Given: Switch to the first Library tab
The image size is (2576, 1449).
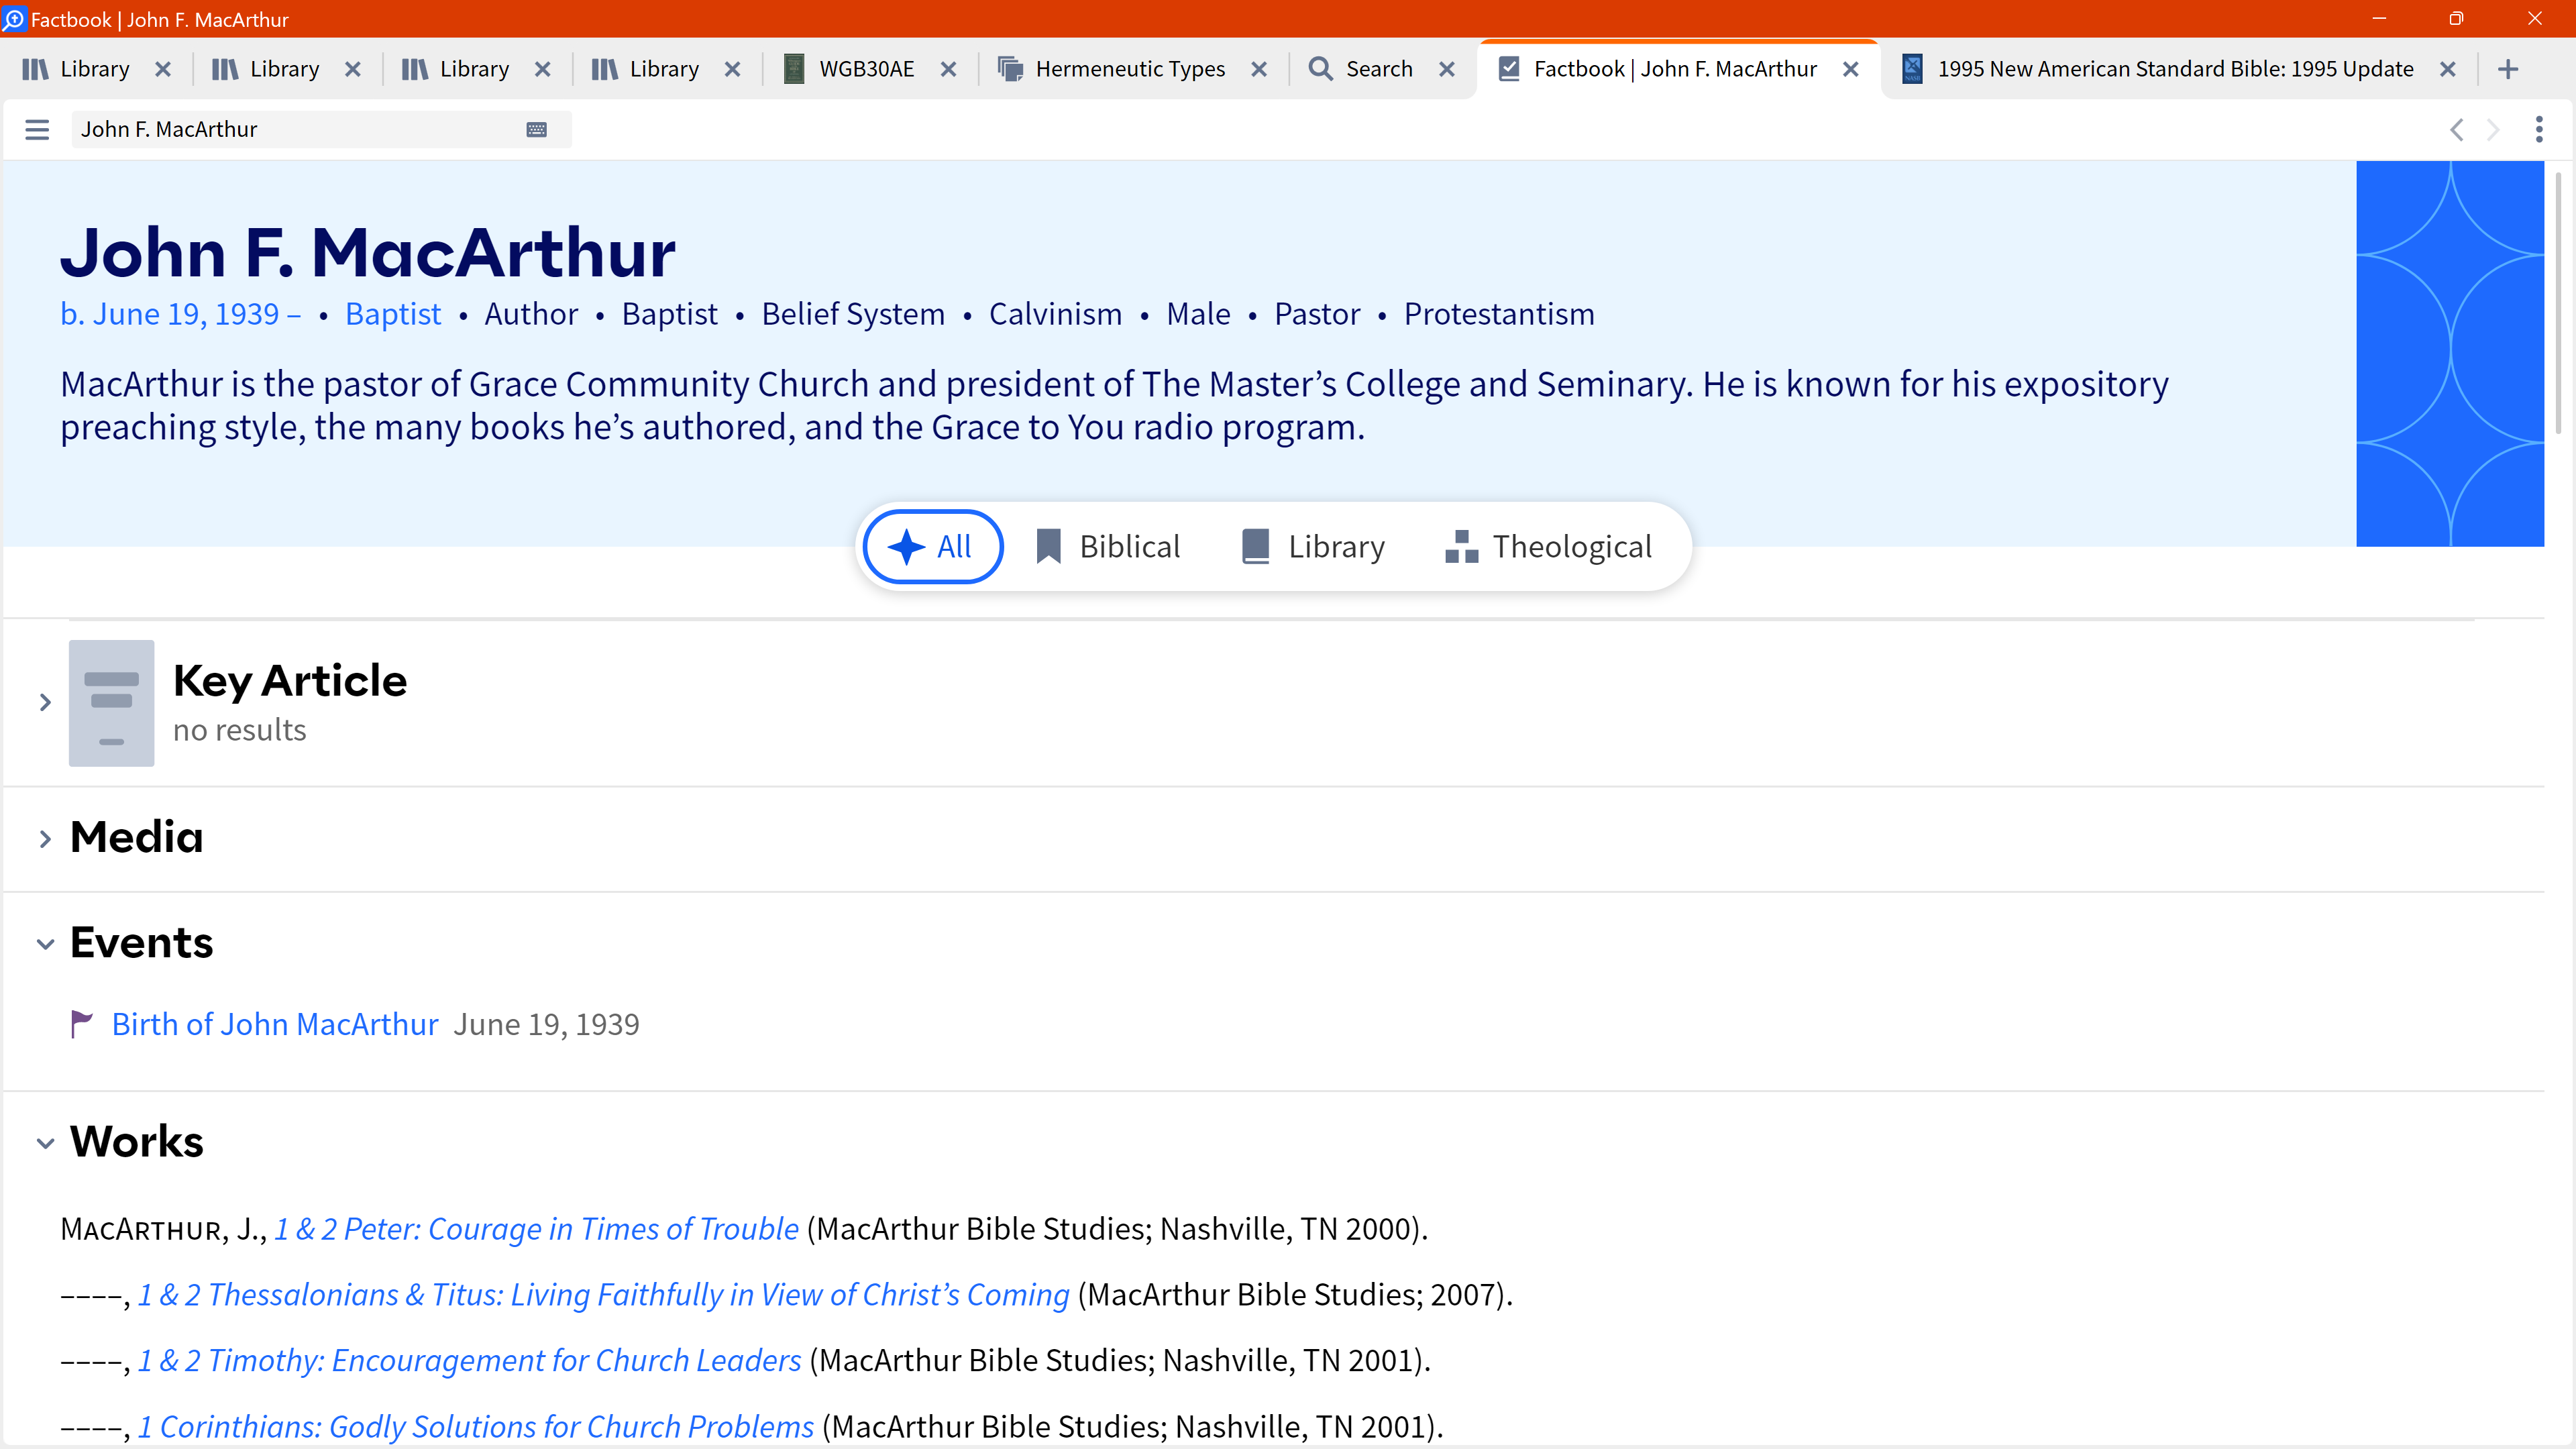Looking at the screenshot, I should tap(78, 69).
